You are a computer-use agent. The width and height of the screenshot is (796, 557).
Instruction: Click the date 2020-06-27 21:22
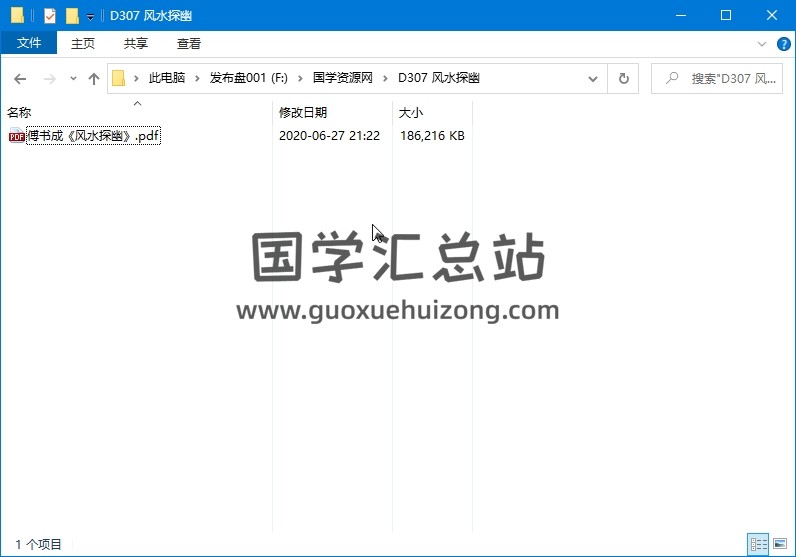point(329,136)
